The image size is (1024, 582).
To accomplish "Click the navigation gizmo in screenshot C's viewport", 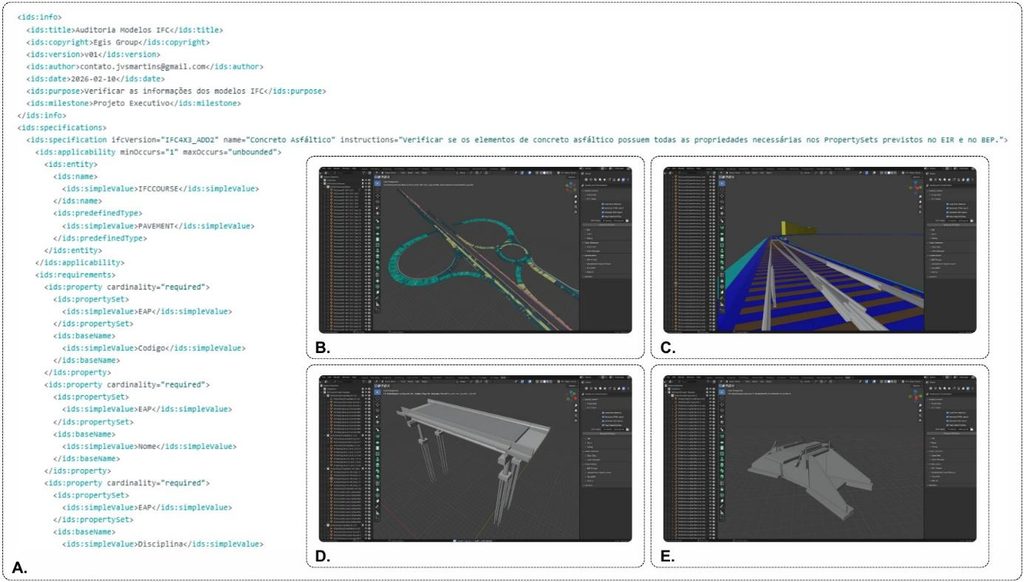I will (x=915, y=186).
